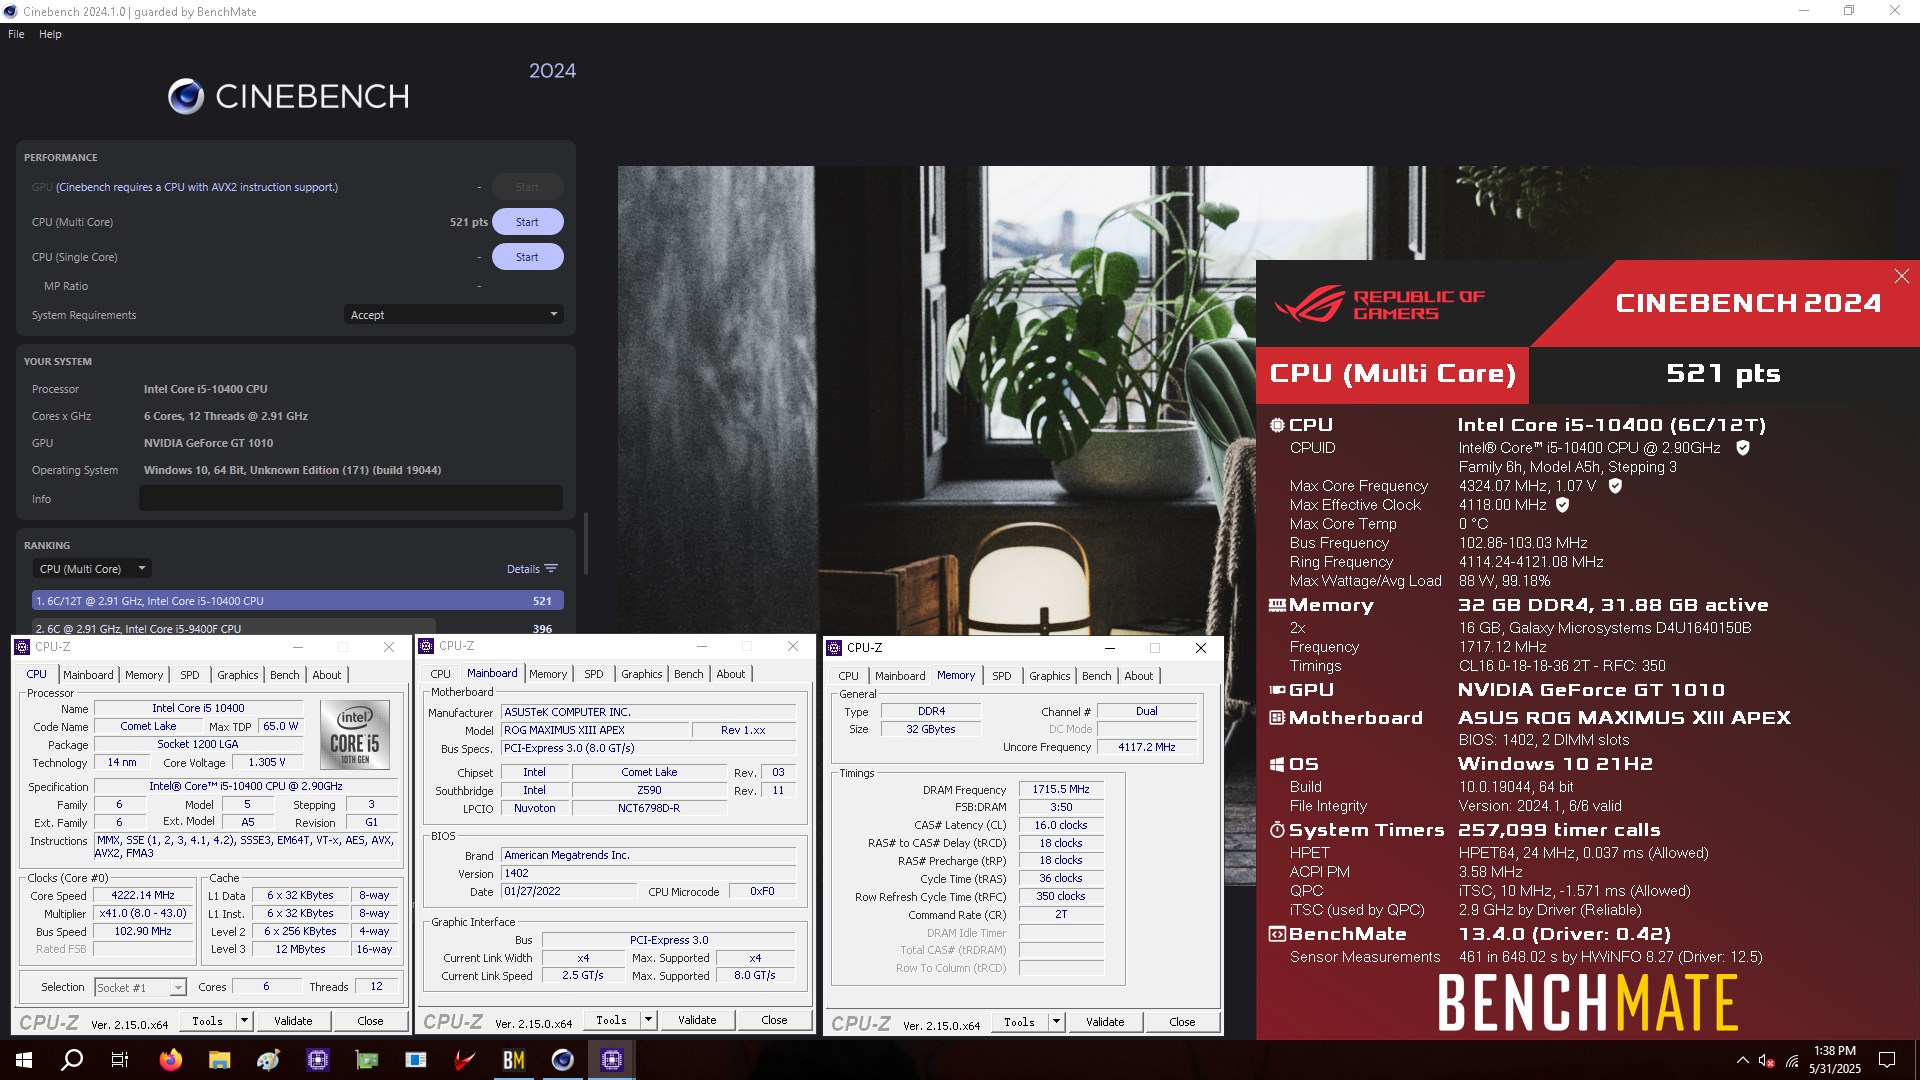Open the File menu in Cinebench
Image resolution: width=1920 pixels, height=1080 pixels.
click(x=16, y=34)
